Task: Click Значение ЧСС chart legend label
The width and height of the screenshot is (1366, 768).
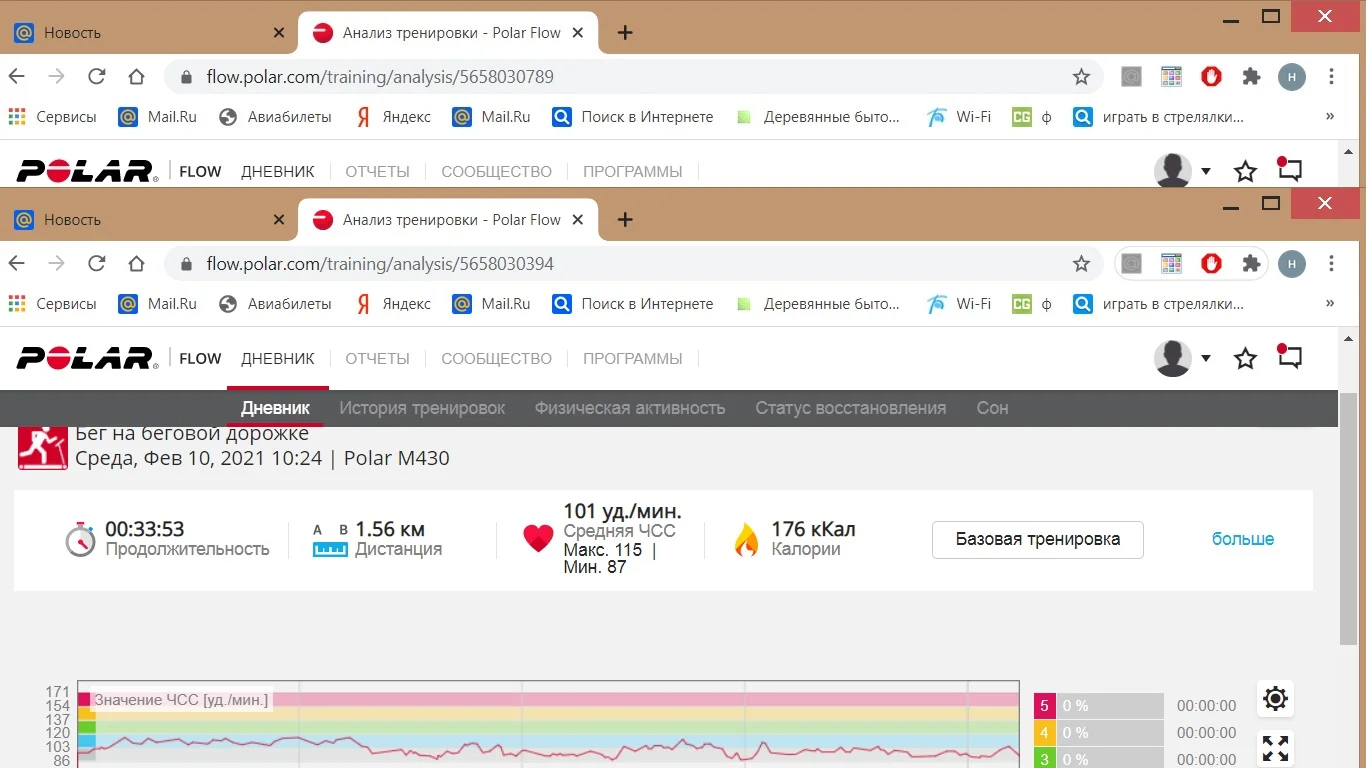Action: point(181,700)
